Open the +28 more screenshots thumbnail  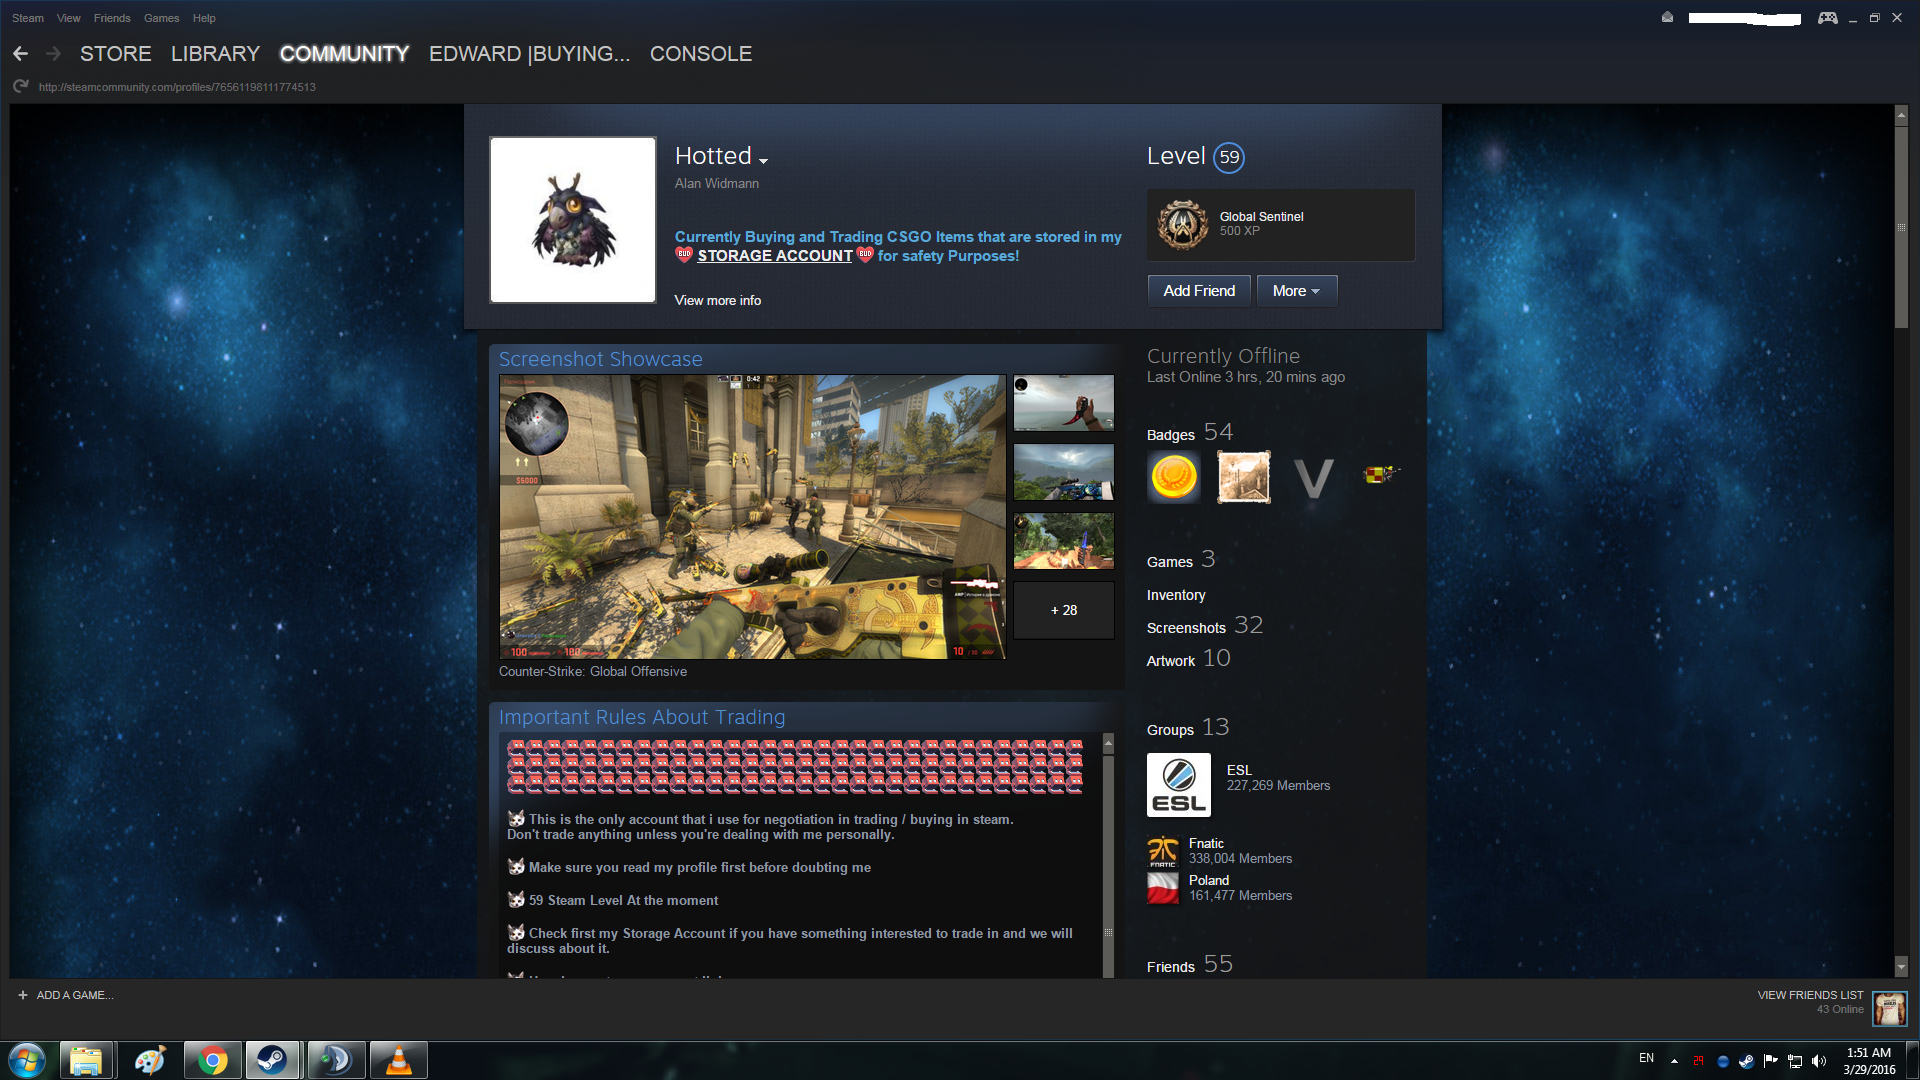point(1063,610)
